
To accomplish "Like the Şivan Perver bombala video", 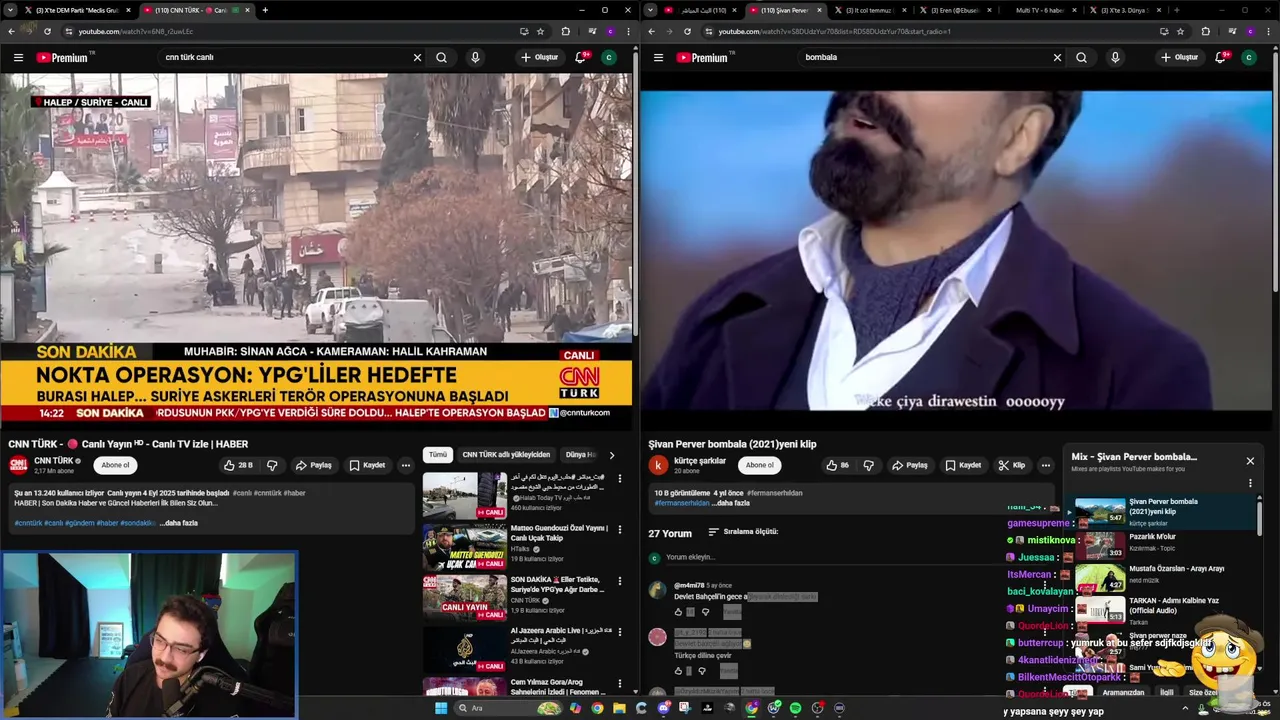I will [x=838, y=465].
